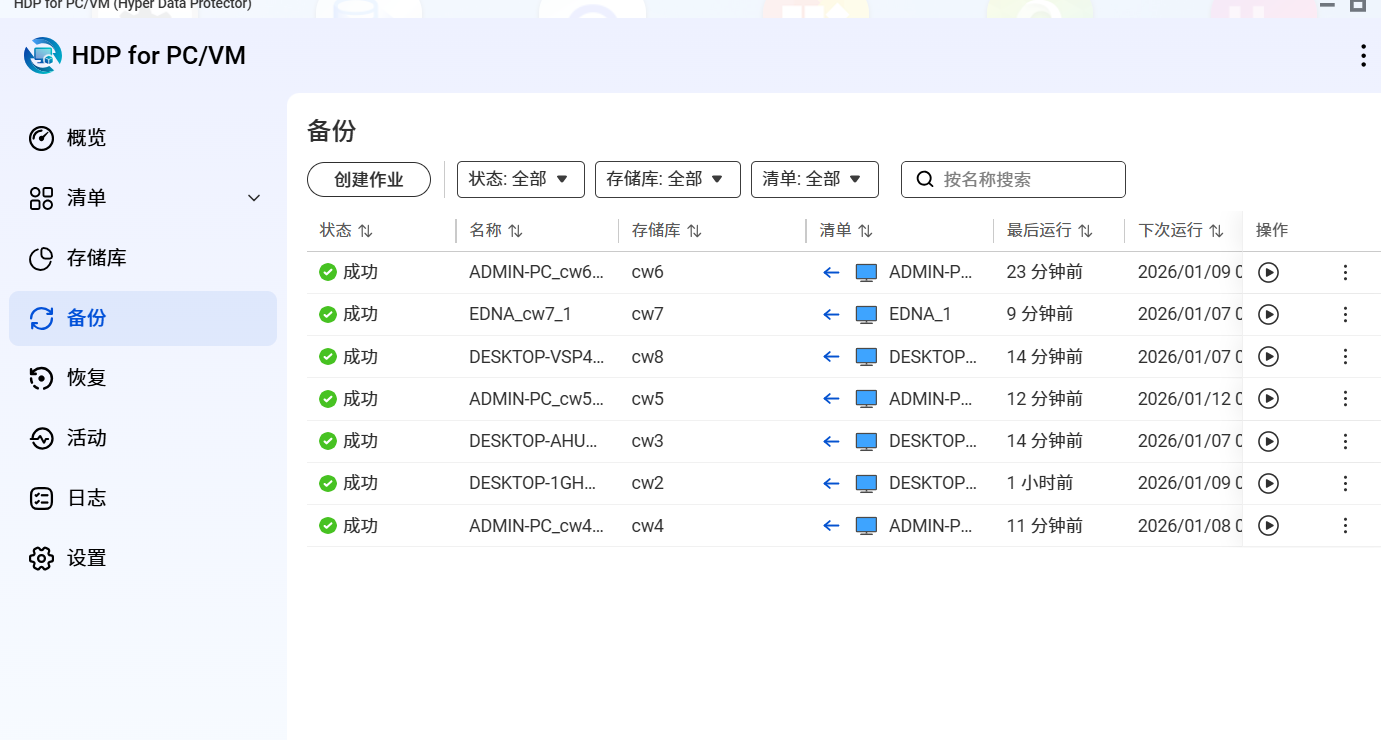Expand the 清单 sidebar submenu chevron
The height and width of the screenshot is (740, 1381).
point(254,198)
